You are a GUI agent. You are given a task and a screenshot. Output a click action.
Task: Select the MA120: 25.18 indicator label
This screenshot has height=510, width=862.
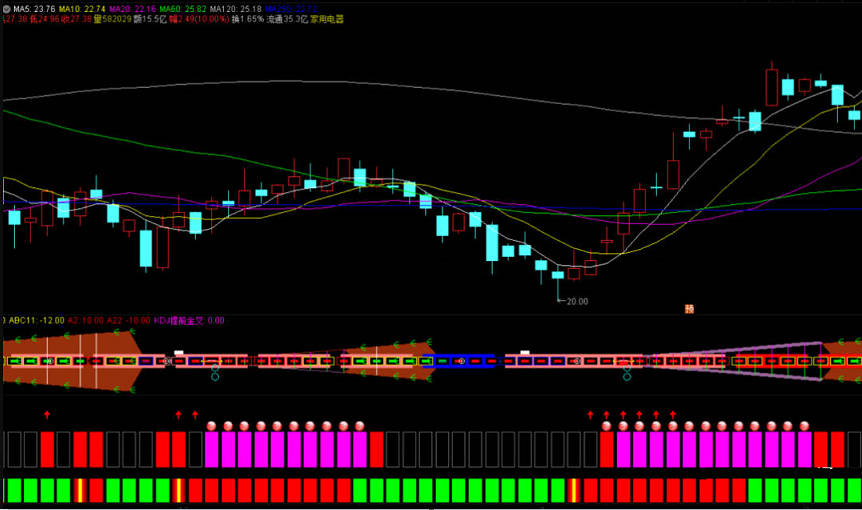click(235, 9)
